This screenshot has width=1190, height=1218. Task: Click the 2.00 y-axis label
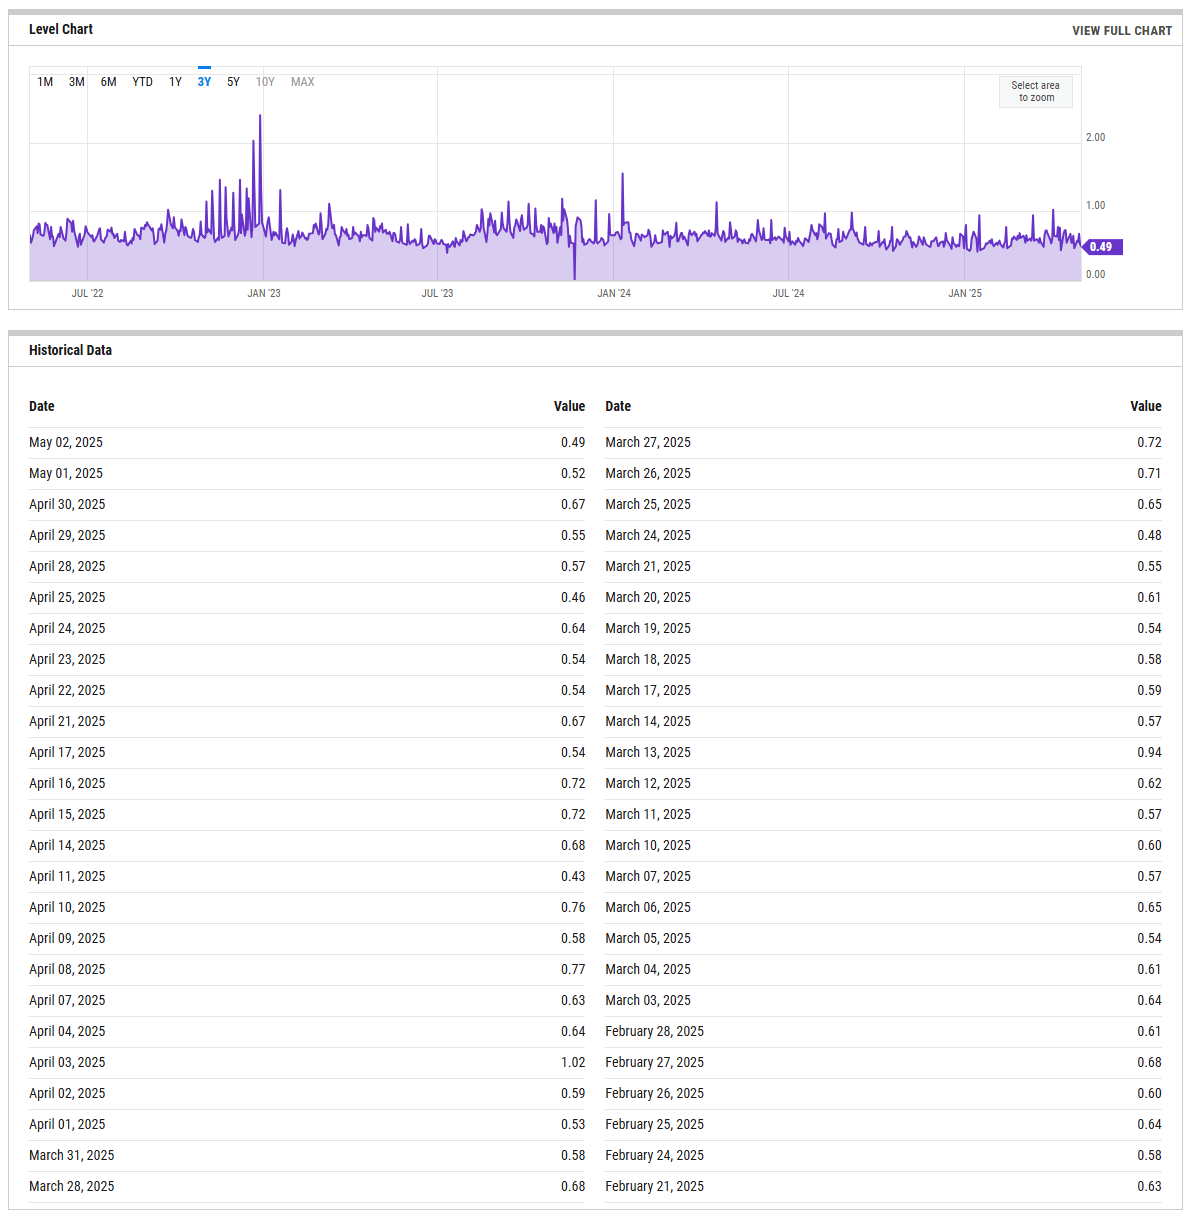point(1096,137)
